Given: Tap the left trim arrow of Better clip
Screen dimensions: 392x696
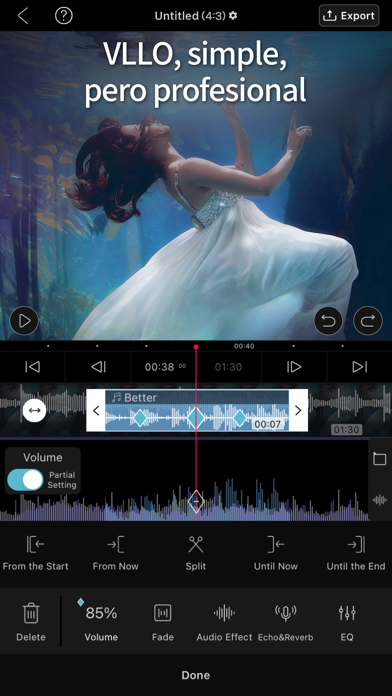Looking at the screenshot, I should 96,411.
